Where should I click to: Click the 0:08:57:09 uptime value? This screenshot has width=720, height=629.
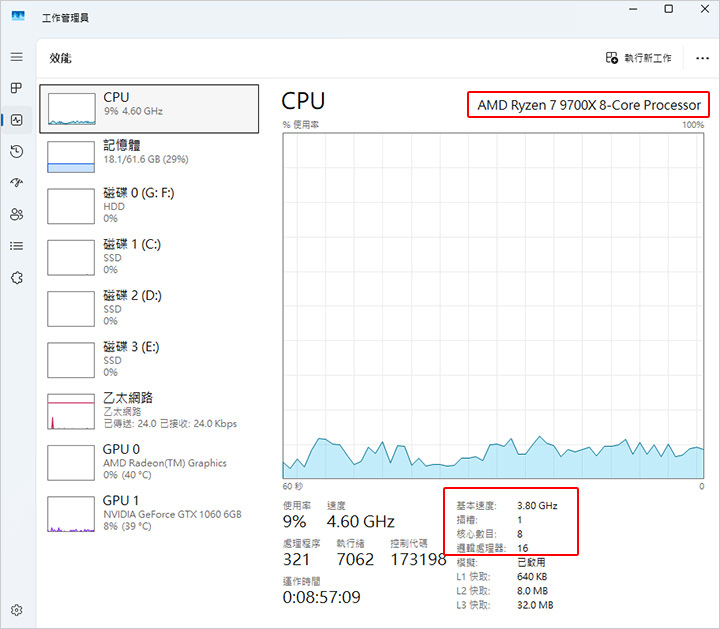(321, 597)
